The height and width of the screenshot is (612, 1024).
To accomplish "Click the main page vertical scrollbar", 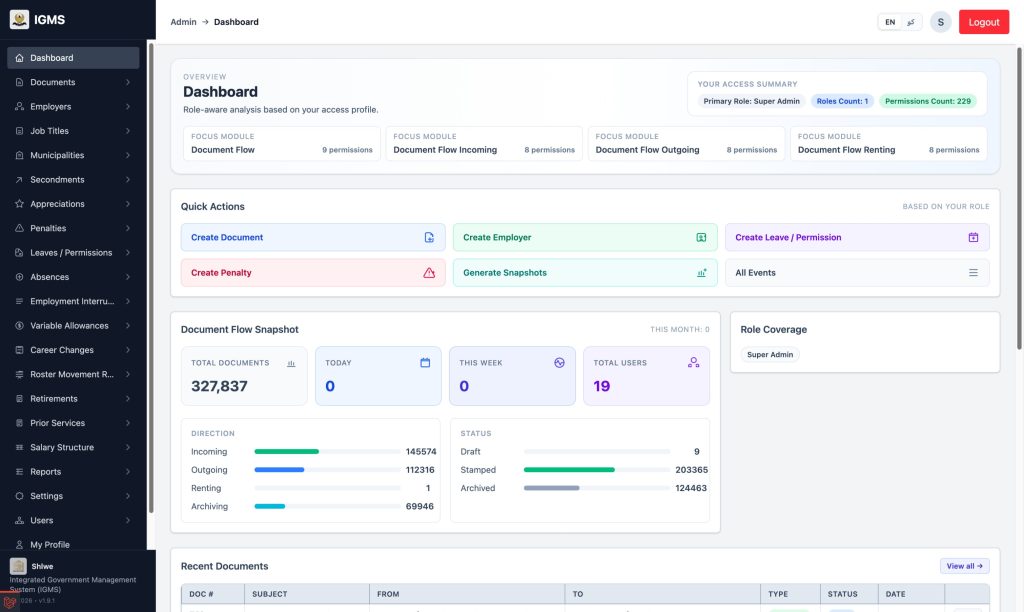I will pyautogui.click(x=1019, y=198).
